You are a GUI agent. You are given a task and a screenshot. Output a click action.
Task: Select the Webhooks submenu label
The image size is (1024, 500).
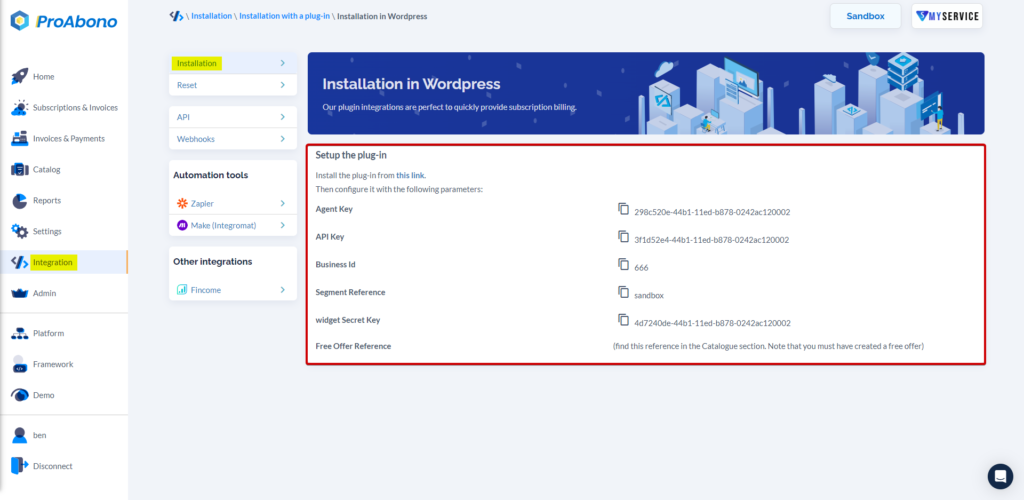(x=196, y=139)
